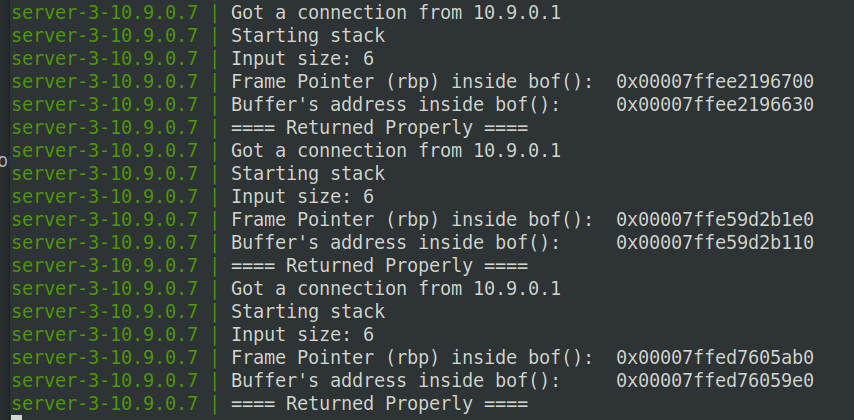Click the rbp address 0x00007ffee2196700
Image resolution: width=854 pixels, height=420 pixels.
[714, 82]
